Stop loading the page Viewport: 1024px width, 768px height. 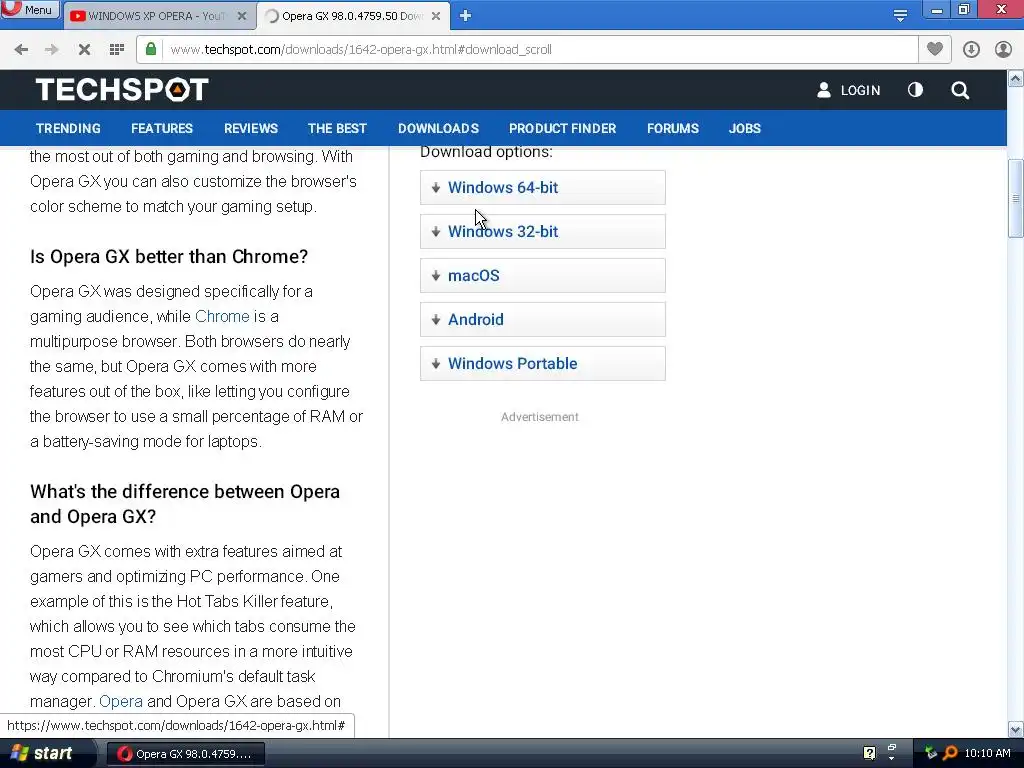tap(84, 50)
